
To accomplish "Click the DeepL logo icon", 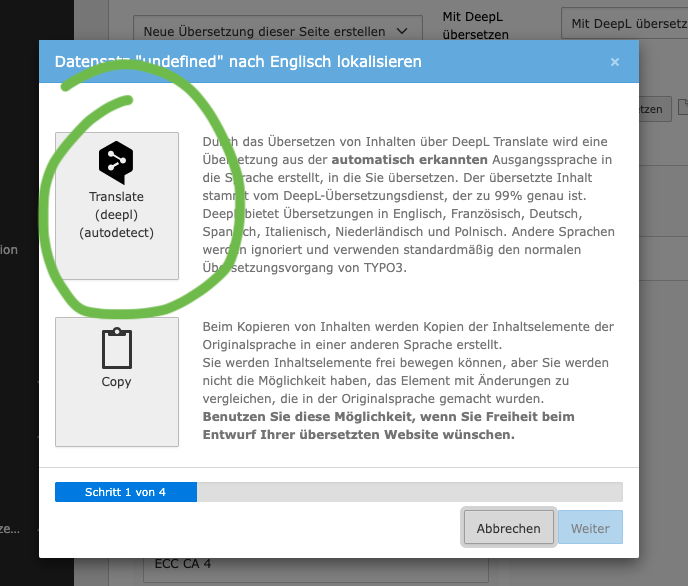I will pos(116,163).
